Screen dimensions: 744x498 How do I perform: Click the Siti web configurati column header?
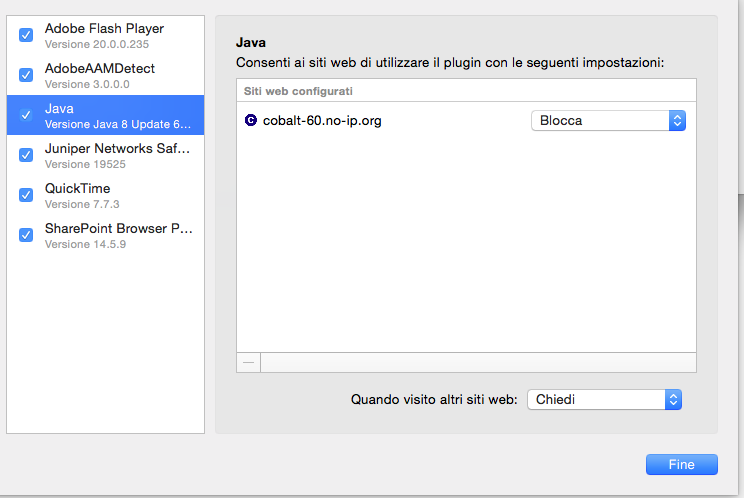(x=466, y=91)
